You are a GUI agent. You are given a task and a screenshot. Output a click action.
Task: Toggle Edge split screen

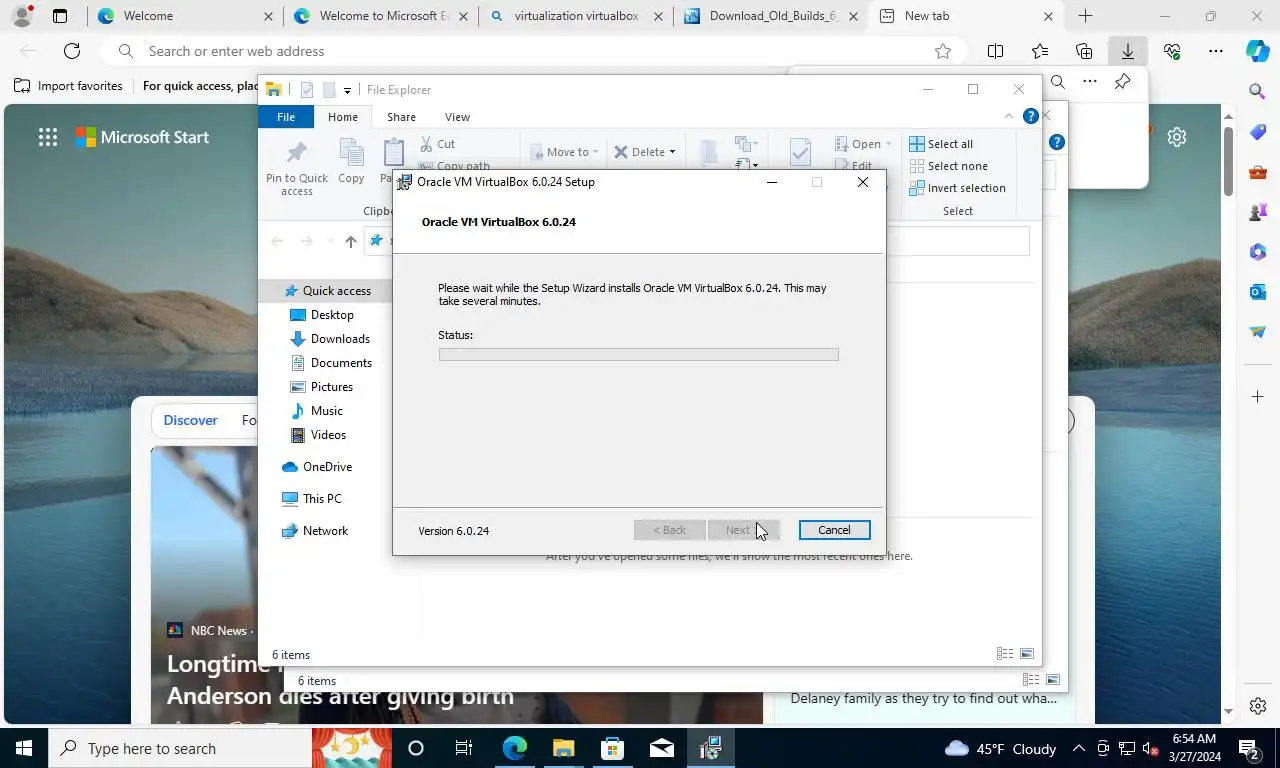click(x=995, y=51)
